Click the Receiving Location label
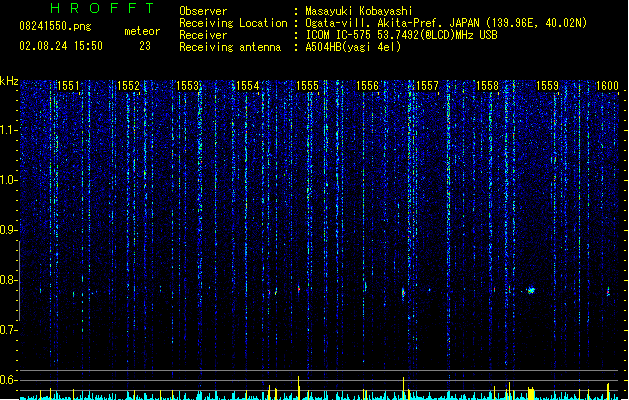The width and height of the screenshot is (629, 400). point(233,23)
